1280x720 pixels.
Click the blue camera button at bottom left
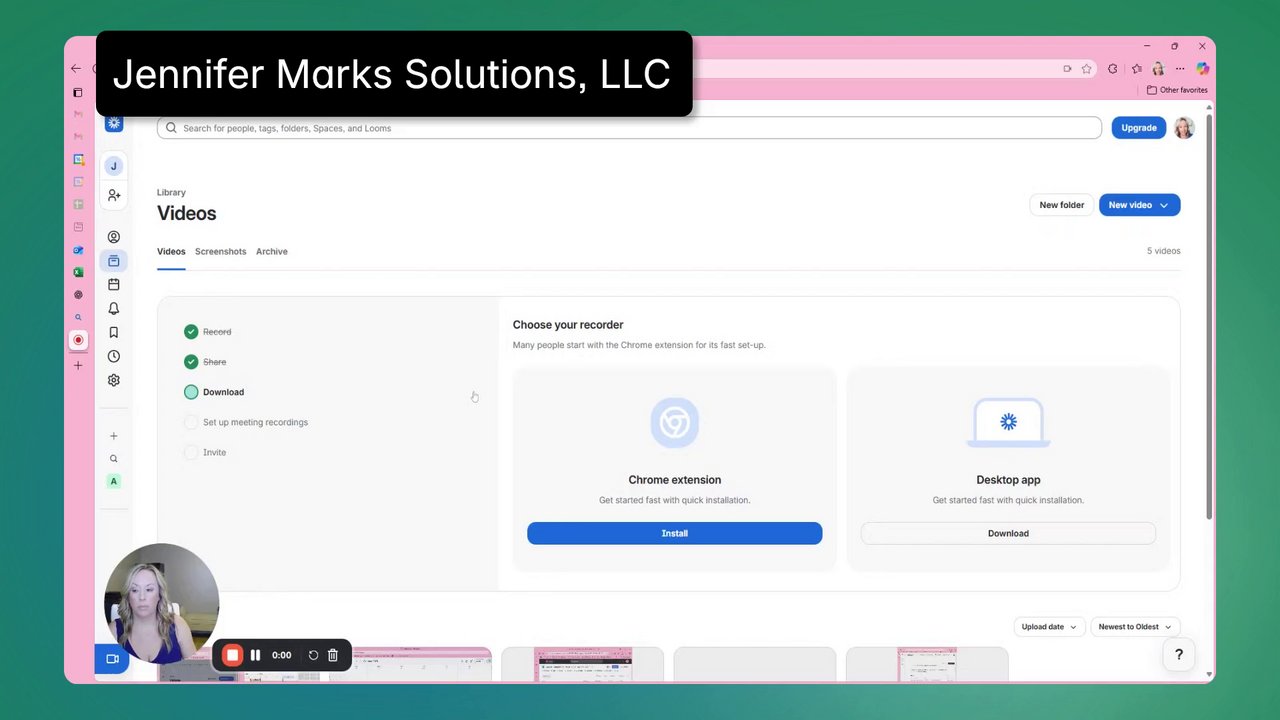click(x=112, y=659)
